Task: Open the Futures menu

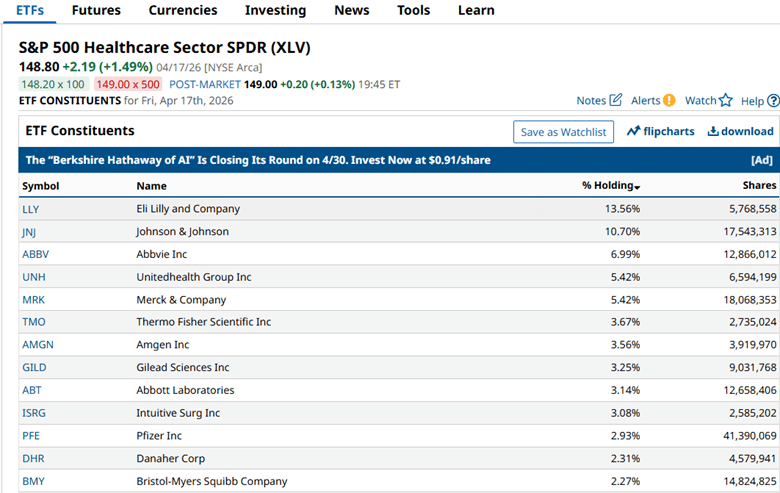Action: pyautogui.click(x=96, y=10)
